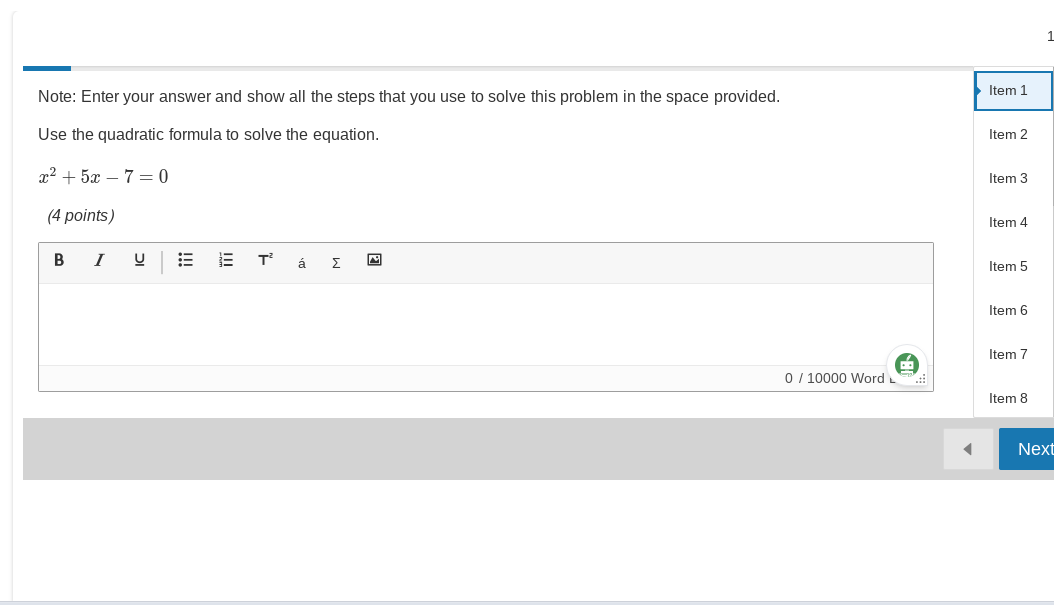Open the superscript formatting tool

[x=264, y=261]
